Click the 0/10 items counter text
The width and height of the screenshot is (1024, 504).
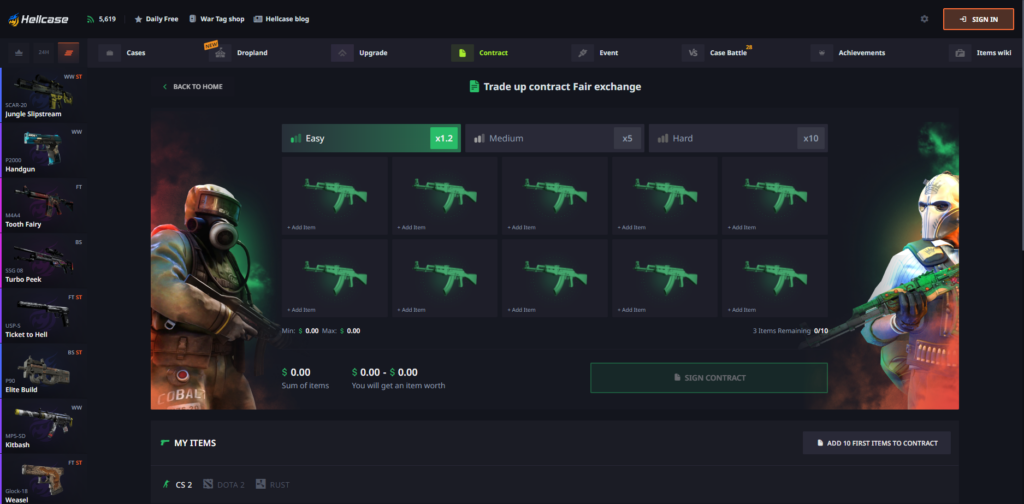tap(821, 331)
